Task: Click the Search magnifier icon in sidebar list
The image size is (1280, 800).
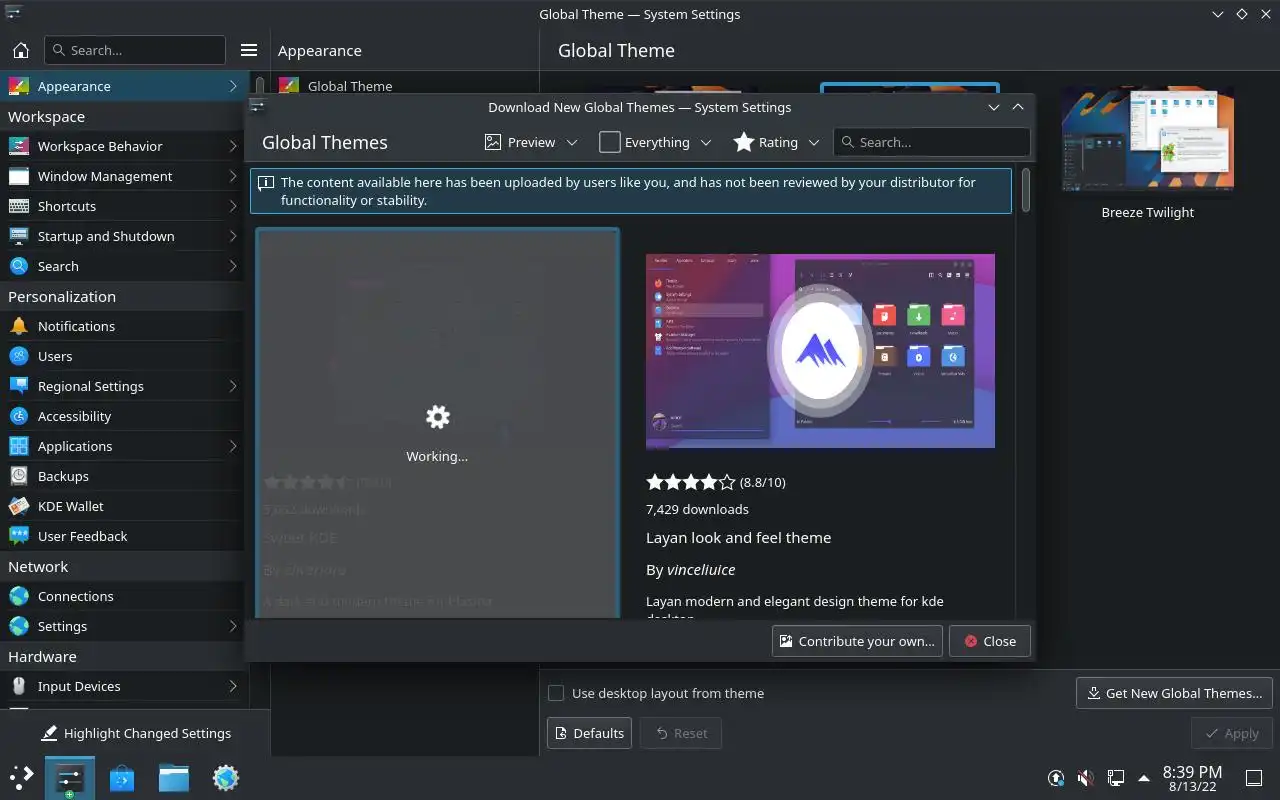Action: (x=18, y=266)
